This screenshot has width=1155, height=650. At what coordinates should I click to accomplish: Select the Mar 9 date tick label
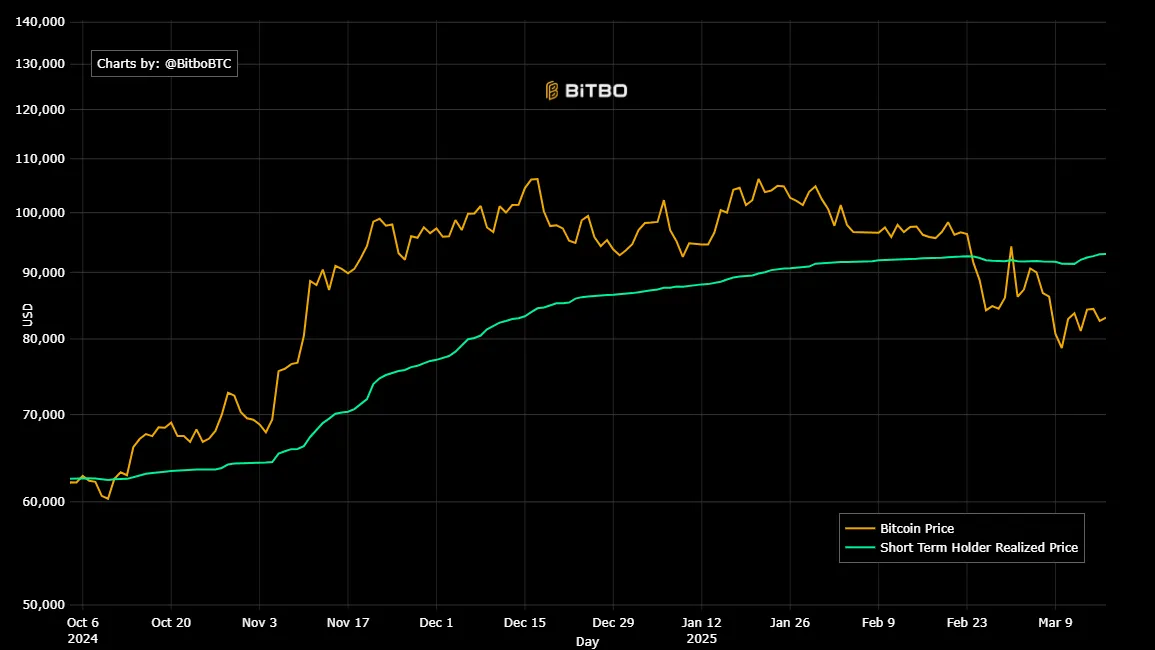(1056, 622)
